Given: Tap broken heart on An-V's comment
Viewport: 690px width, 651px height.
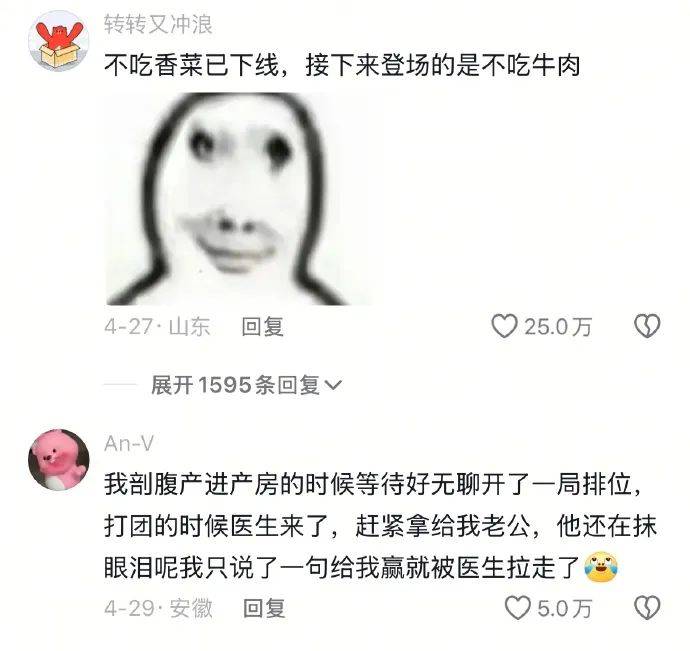Looking at the screenshot, I should point(647,608).
